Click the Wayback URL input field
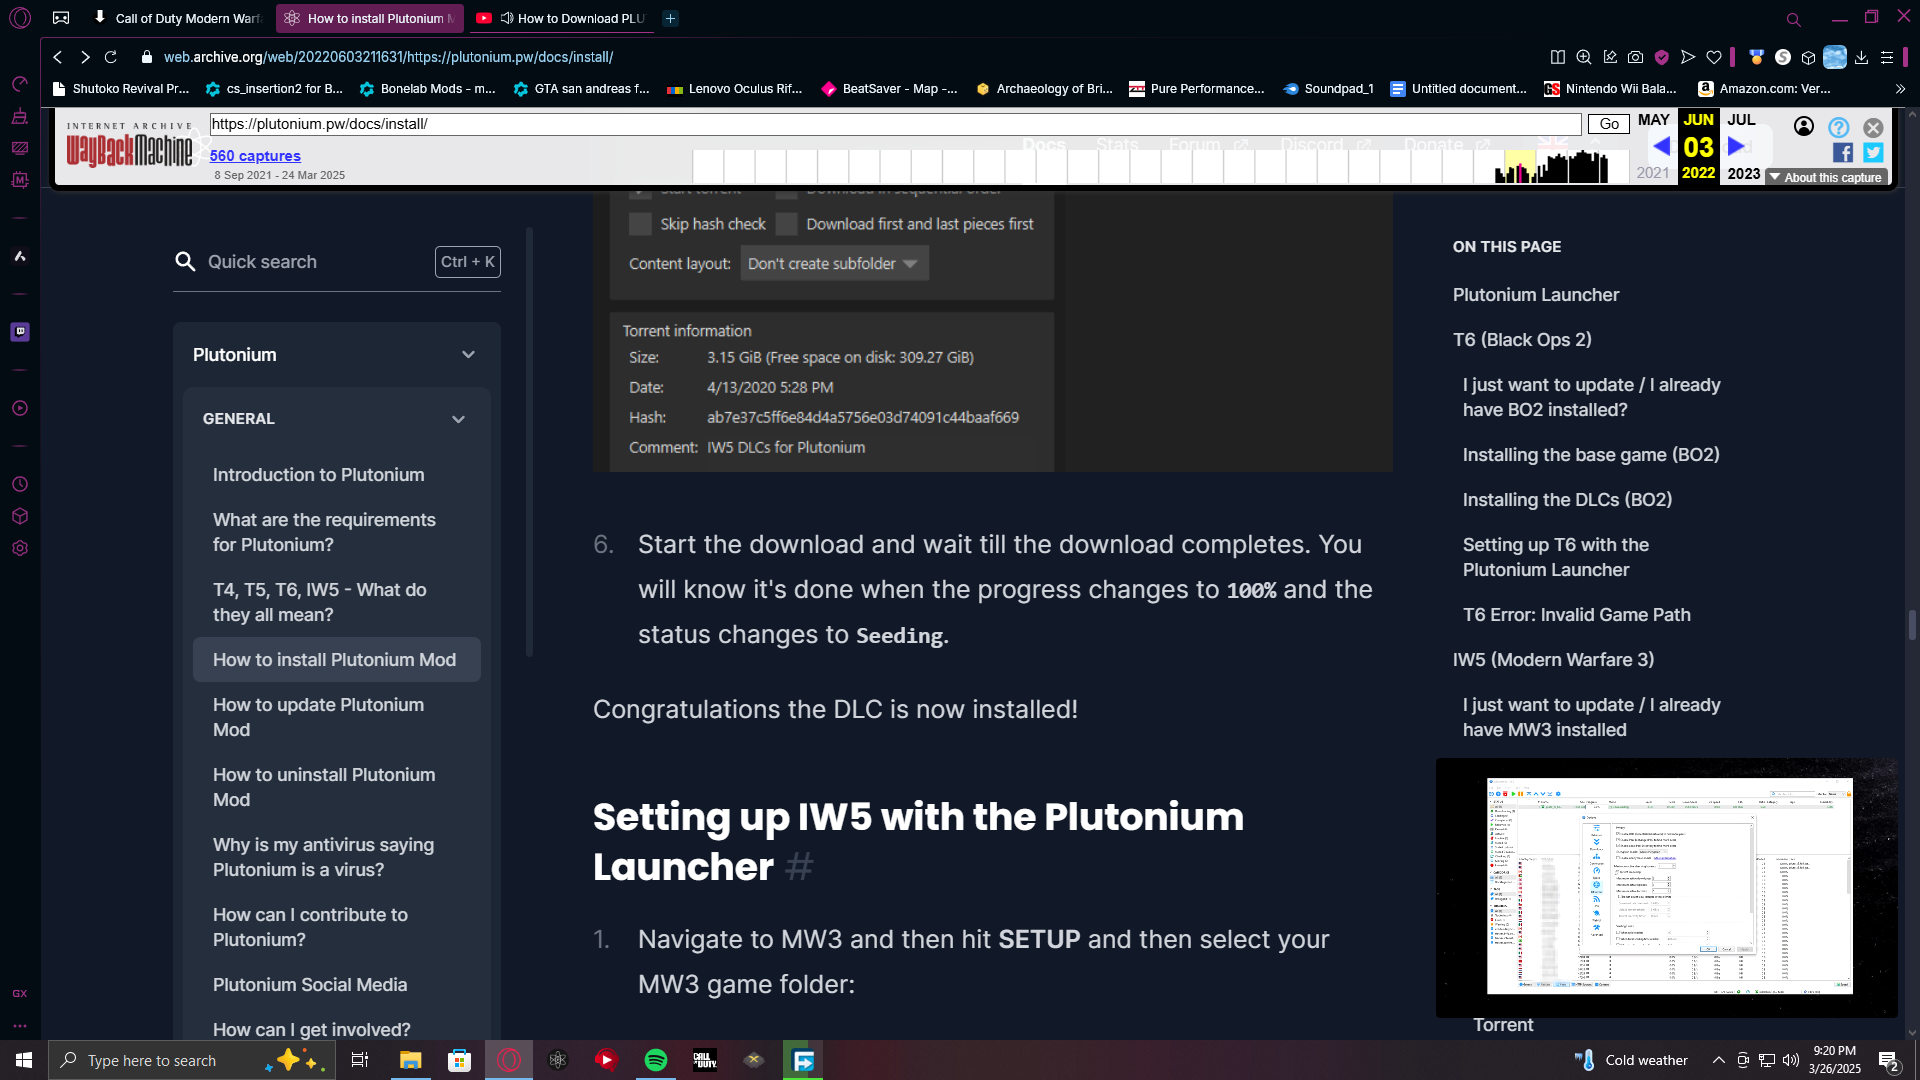 pos(894,124)
